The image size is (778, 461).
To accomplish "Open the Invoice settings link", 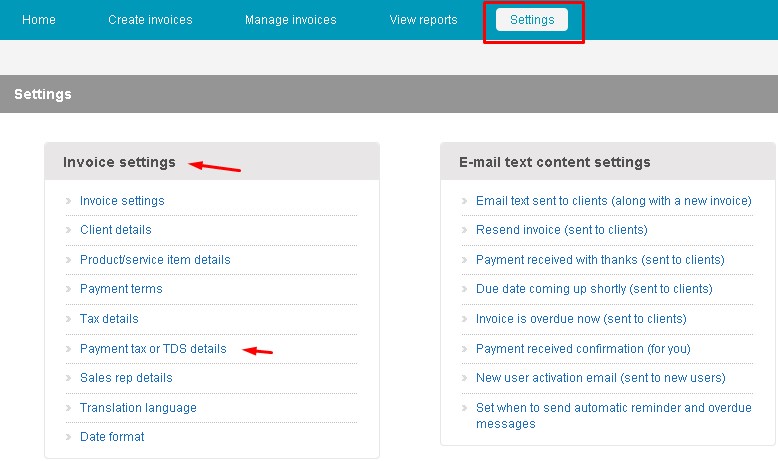I will coord(122,200).
